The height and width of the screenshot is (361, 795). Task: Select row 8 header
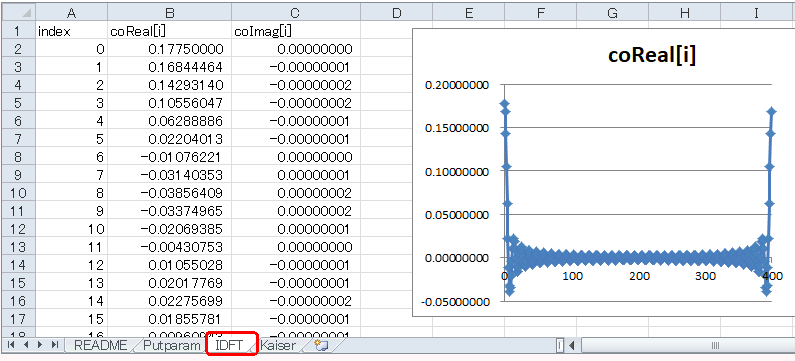click(18, 157)
